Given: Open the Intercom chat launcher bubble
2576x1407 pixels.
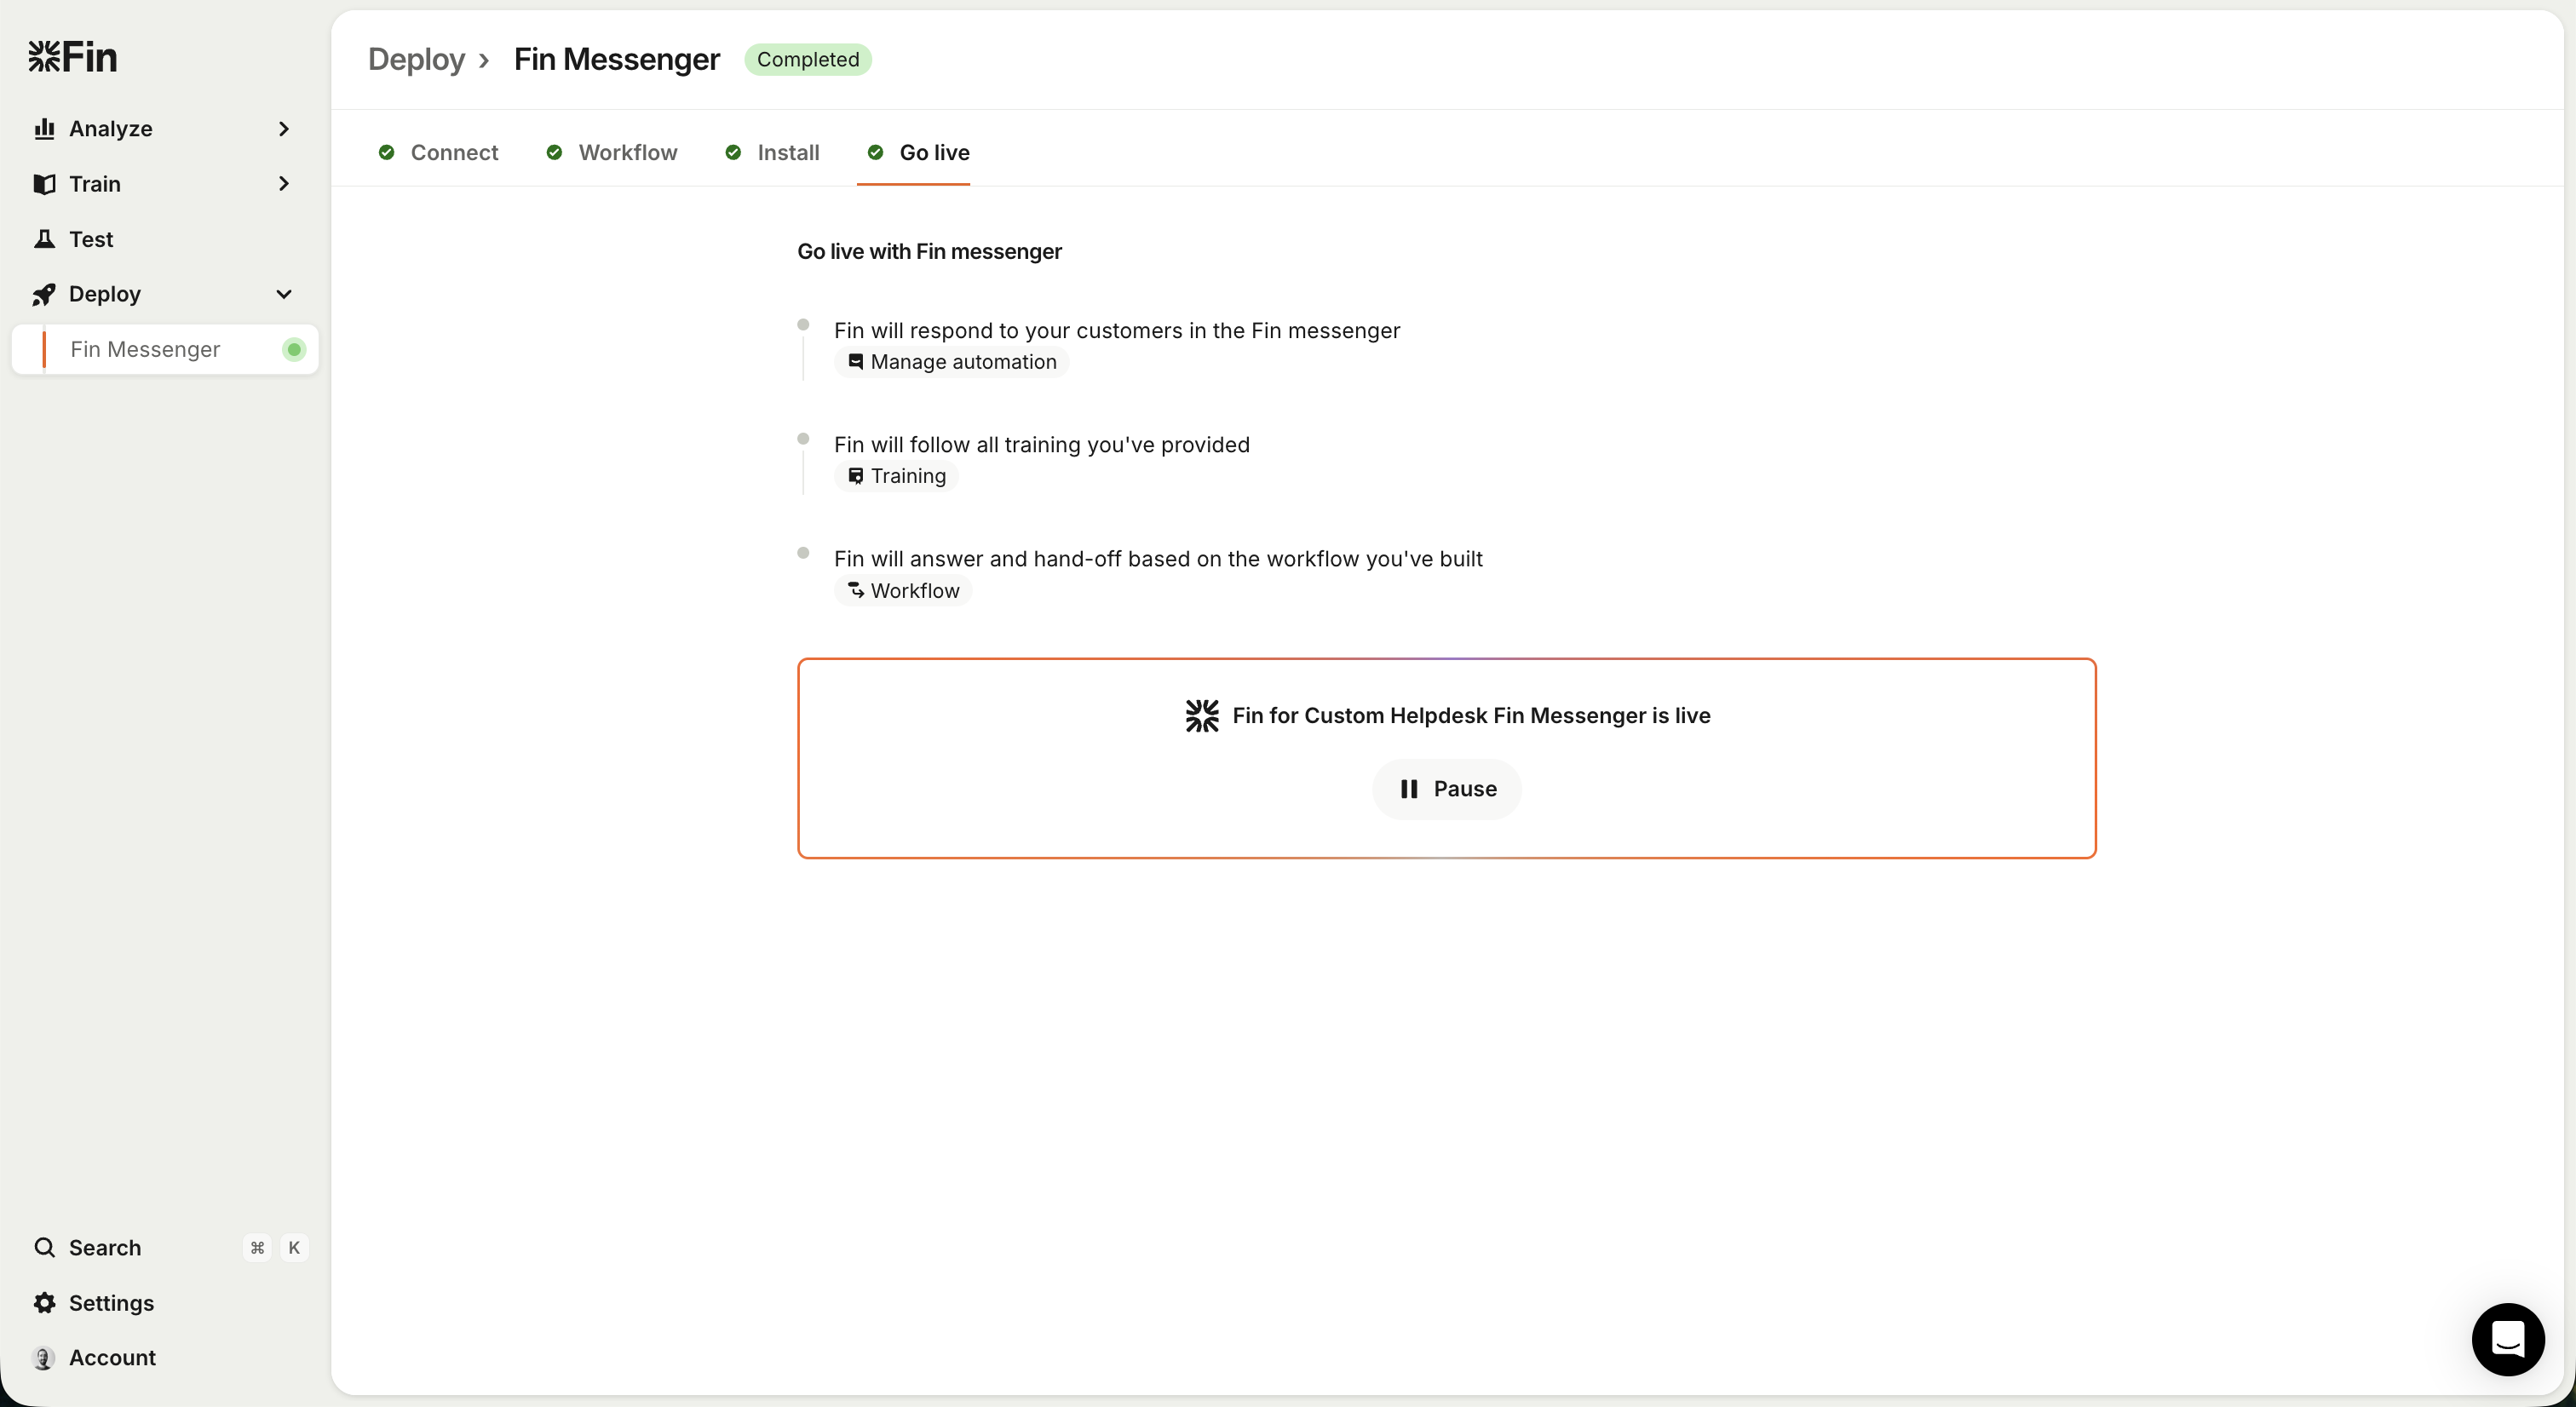Looking at the screenshot, I should tap(2507, 1338).
